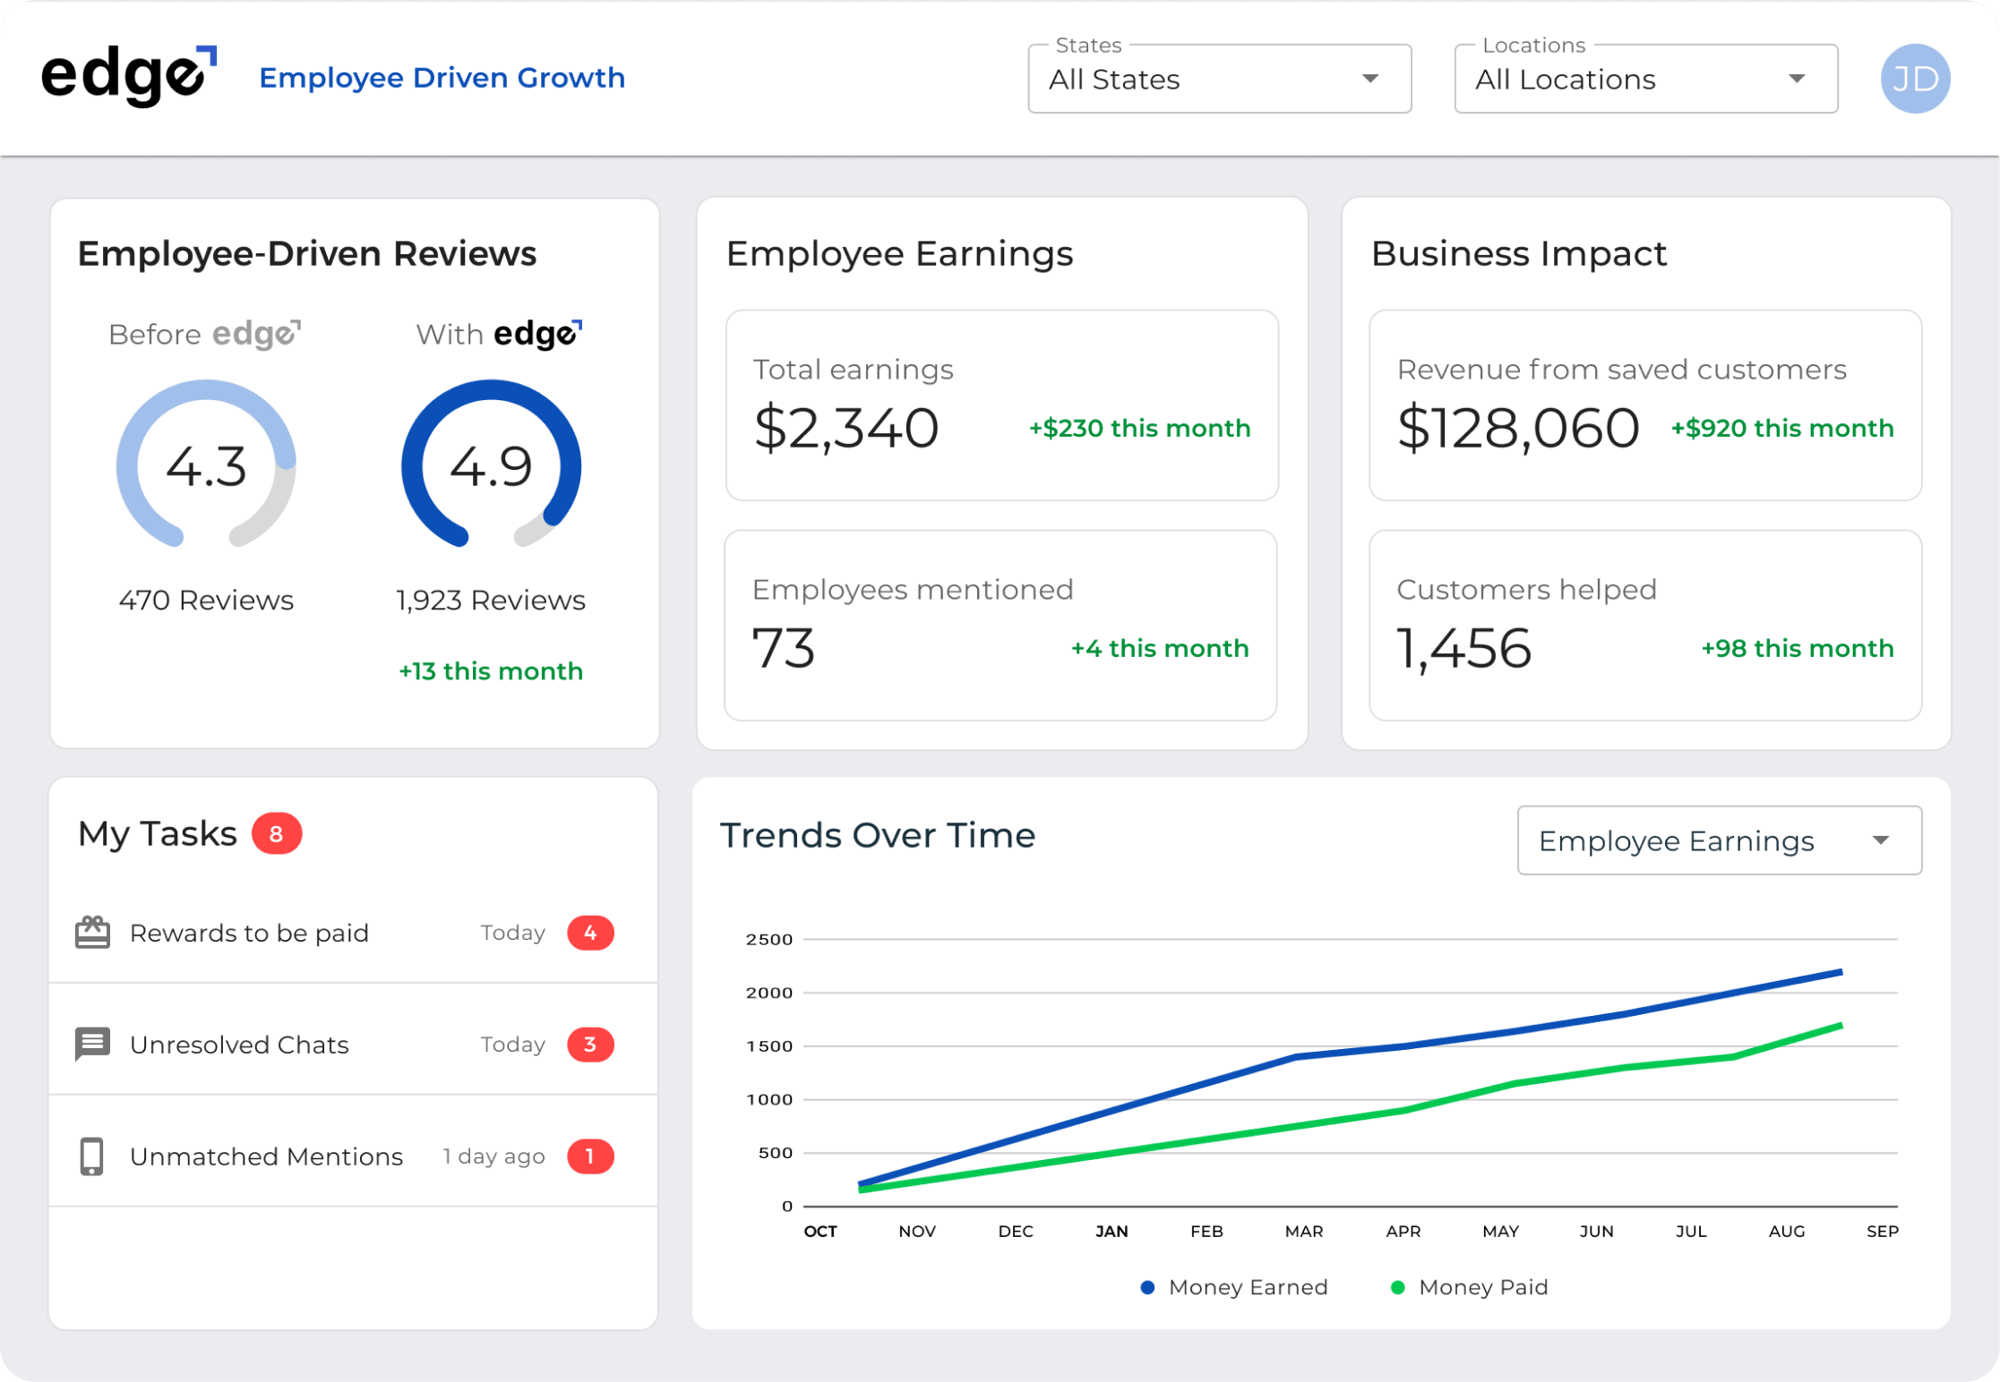Click the Business Impact heading
The width and height of the screenshot is (2000, 1382).
(1519, 254)
